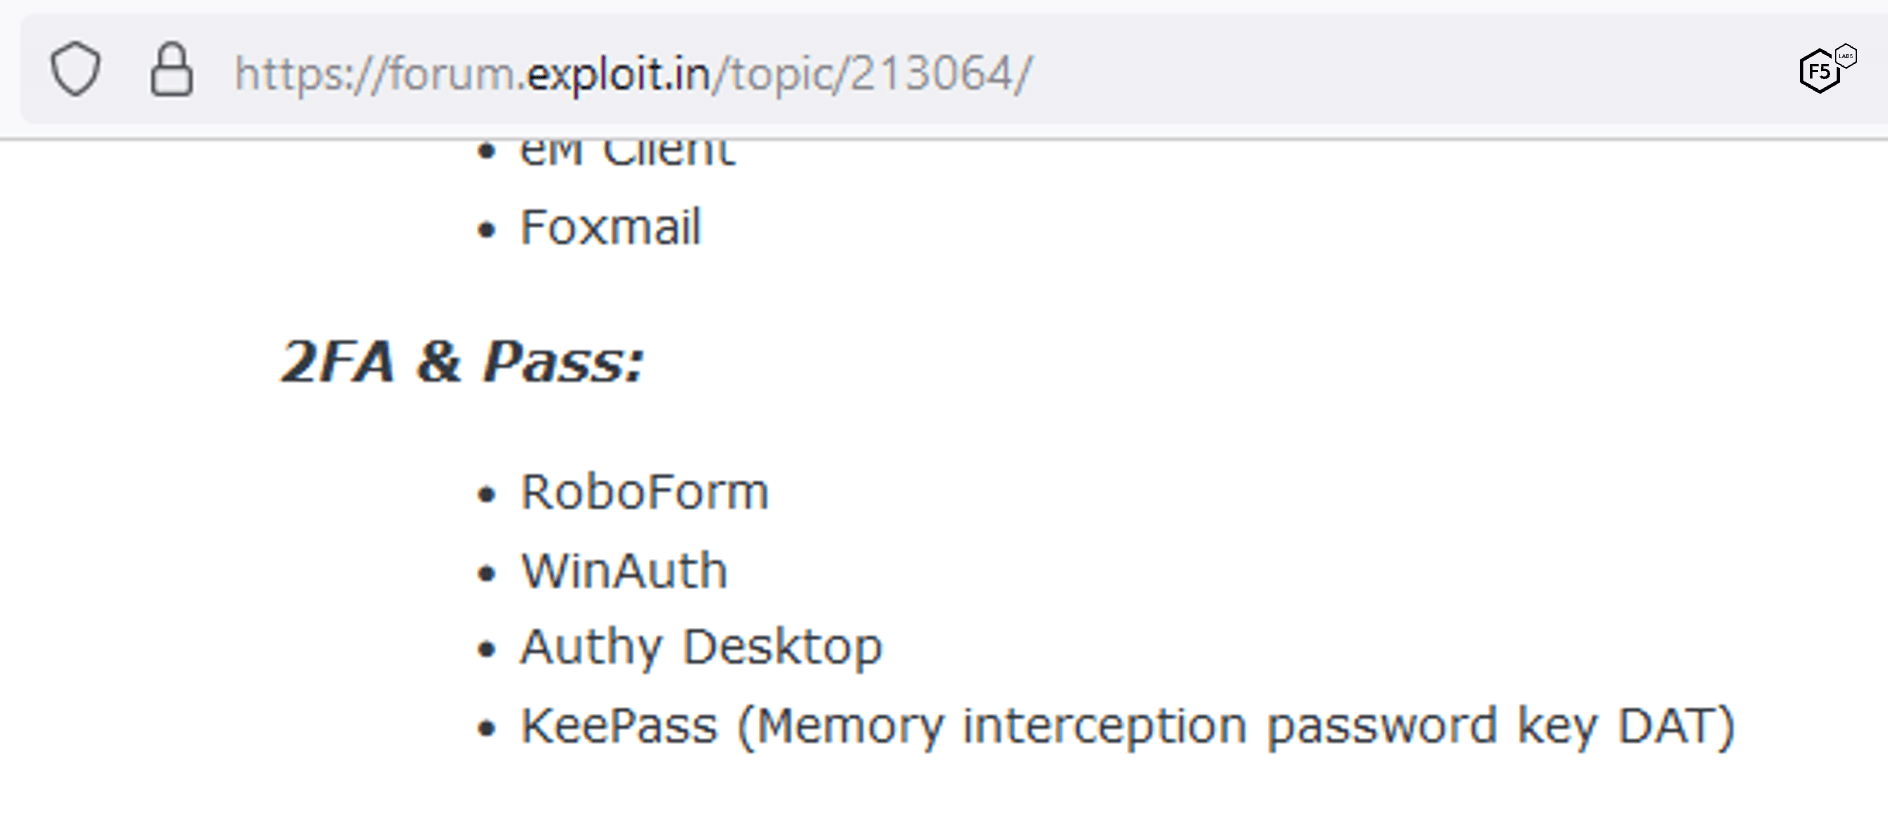Click the F5 Labs hexagon logo
This screenshot has width=1888, height=832.
point(1822,70)
